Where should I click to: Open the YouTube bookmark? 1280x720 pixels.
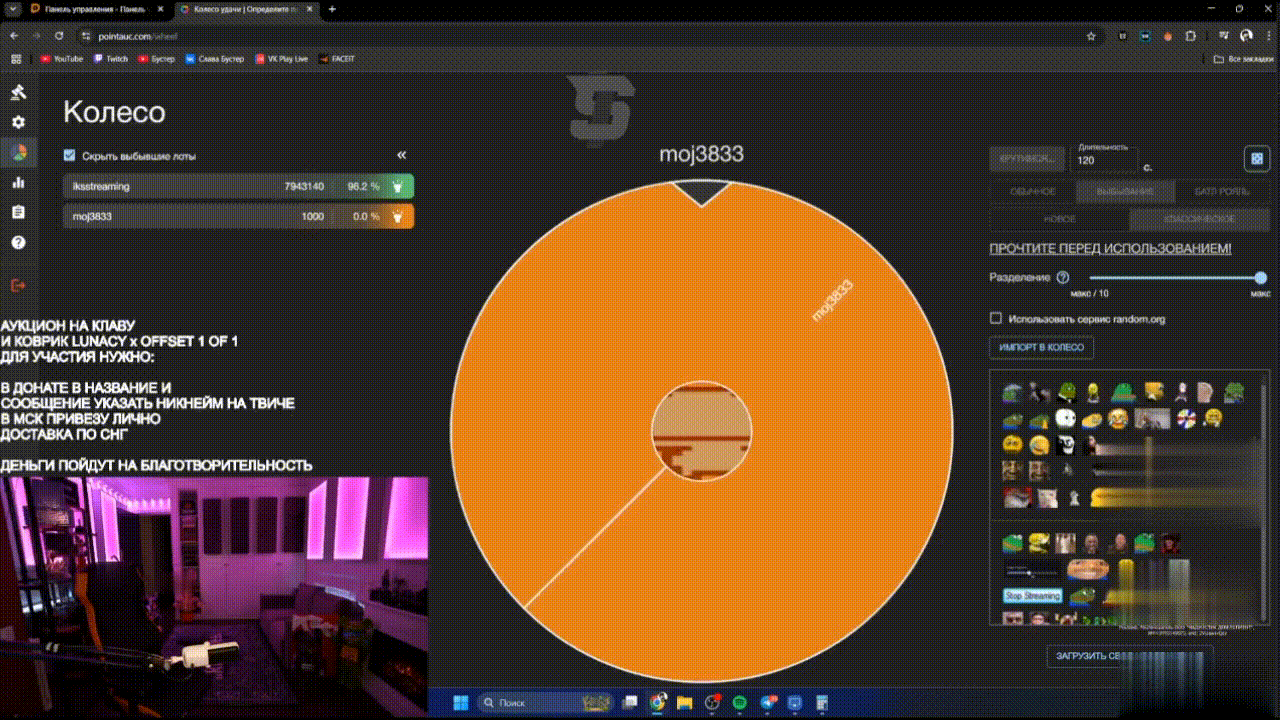[x=62, y=59]
